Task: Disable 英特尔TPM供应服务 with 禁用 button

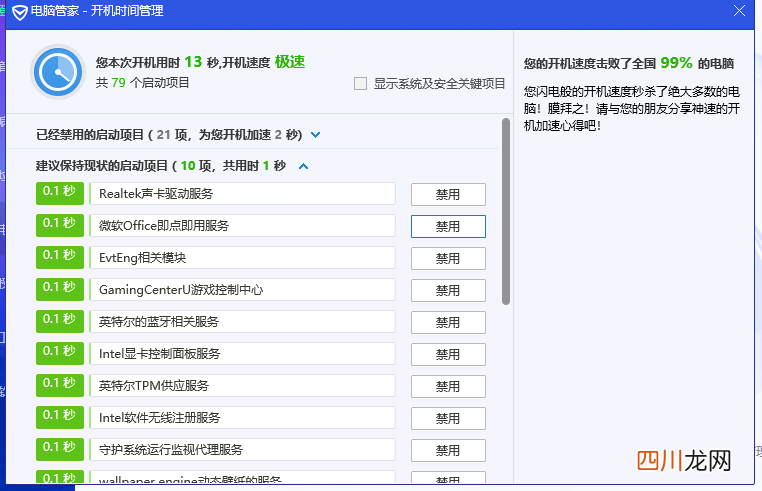Action: point(448,386)
